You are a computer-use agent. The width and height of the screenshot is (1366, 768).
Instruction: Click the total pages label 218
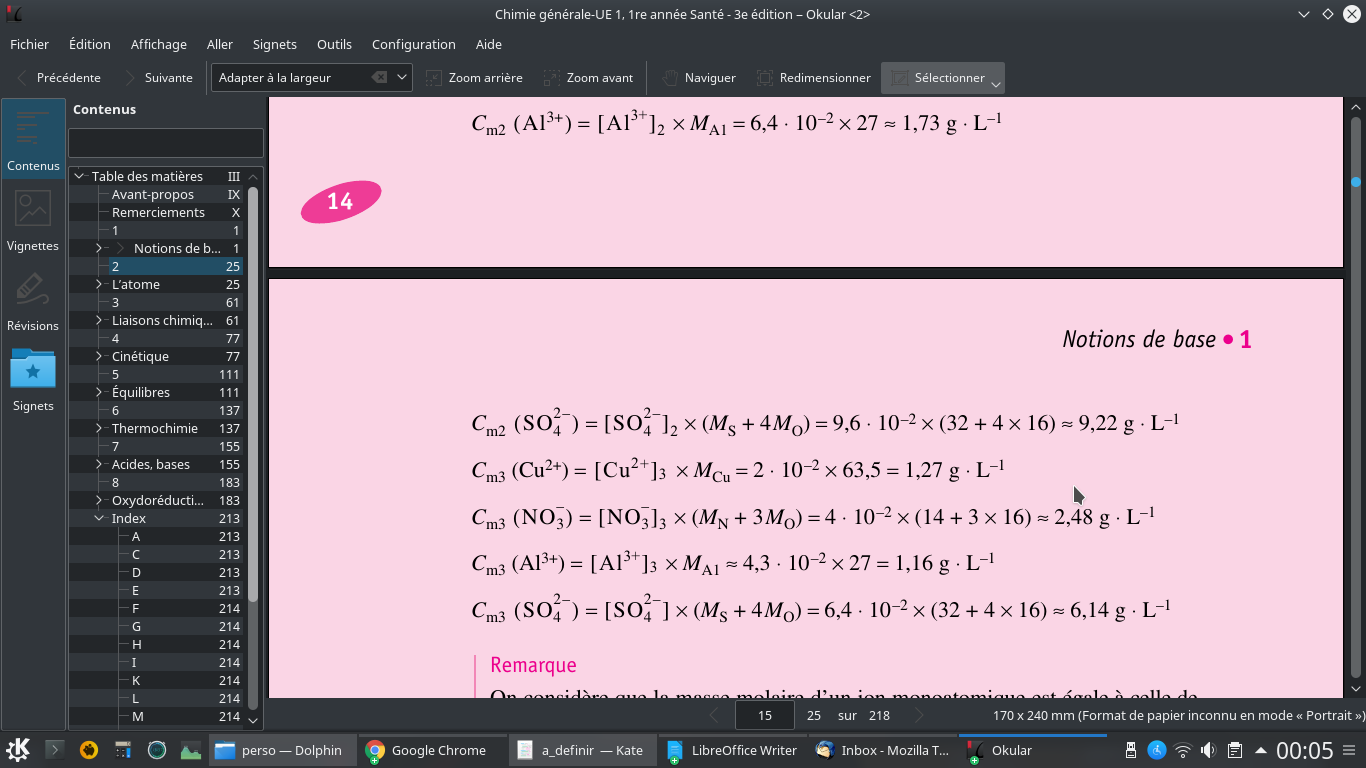[879, 715]
